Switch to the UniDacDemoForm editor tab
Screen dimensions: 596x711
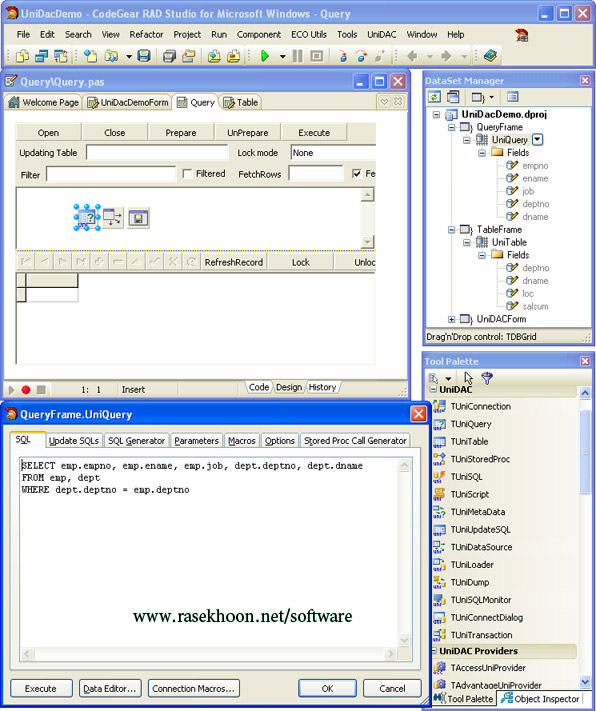point(128,102)
